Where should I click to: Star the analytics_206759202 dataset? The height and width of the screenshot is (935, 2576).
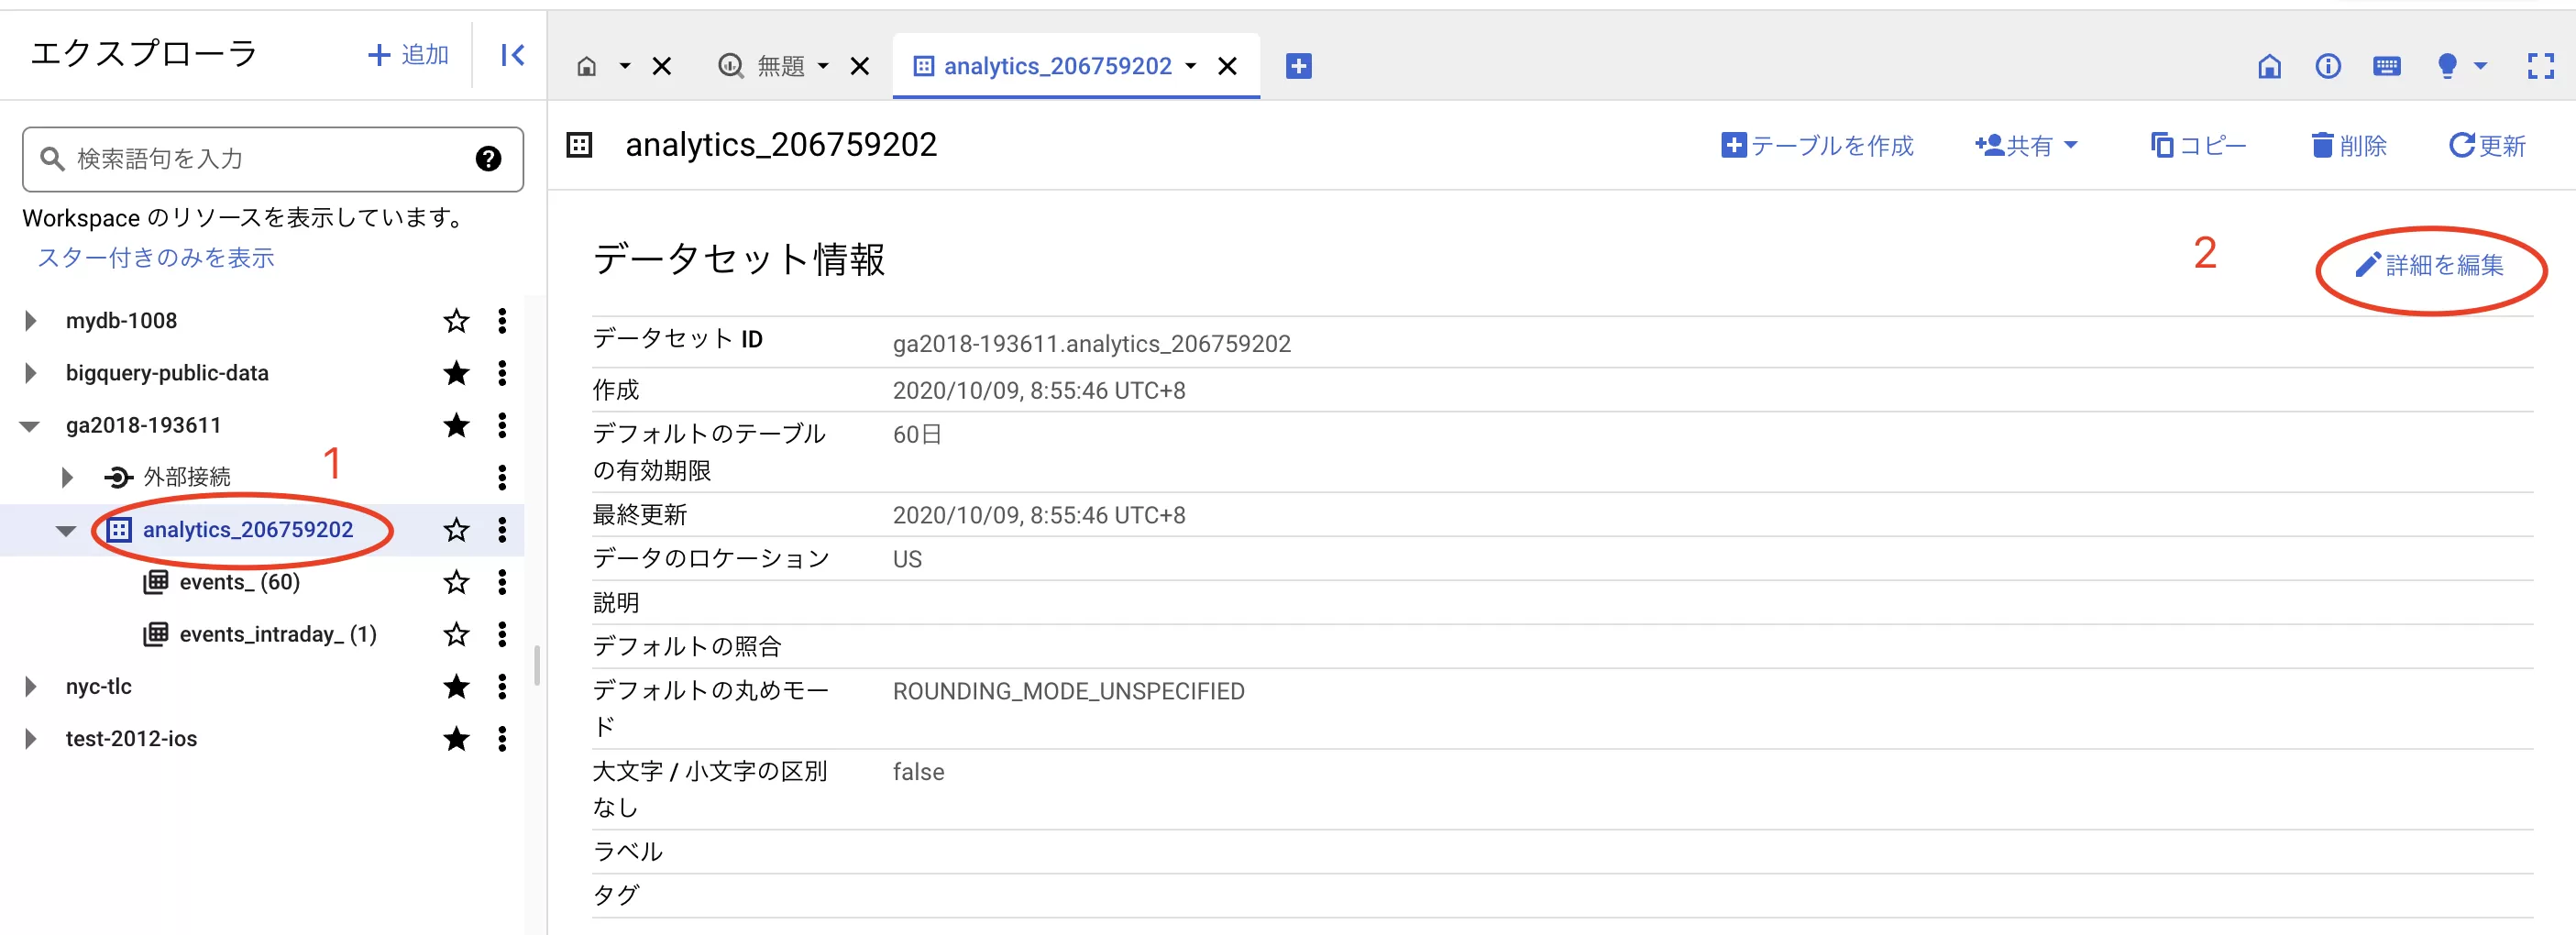click(x=456, y=530)
